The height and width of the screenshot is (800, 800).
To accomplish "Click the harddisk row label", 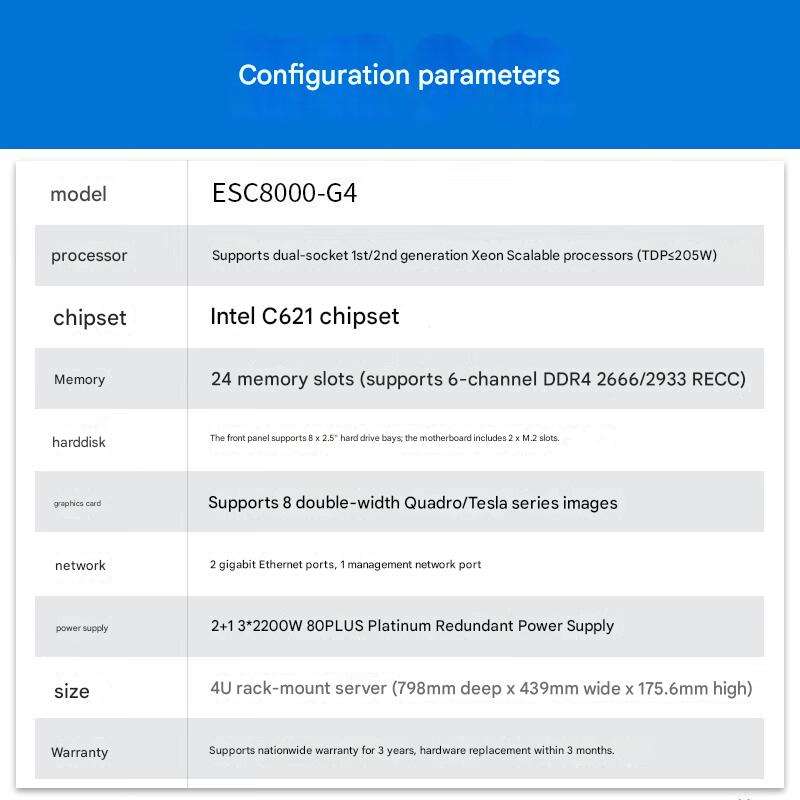I will [79, 442].
